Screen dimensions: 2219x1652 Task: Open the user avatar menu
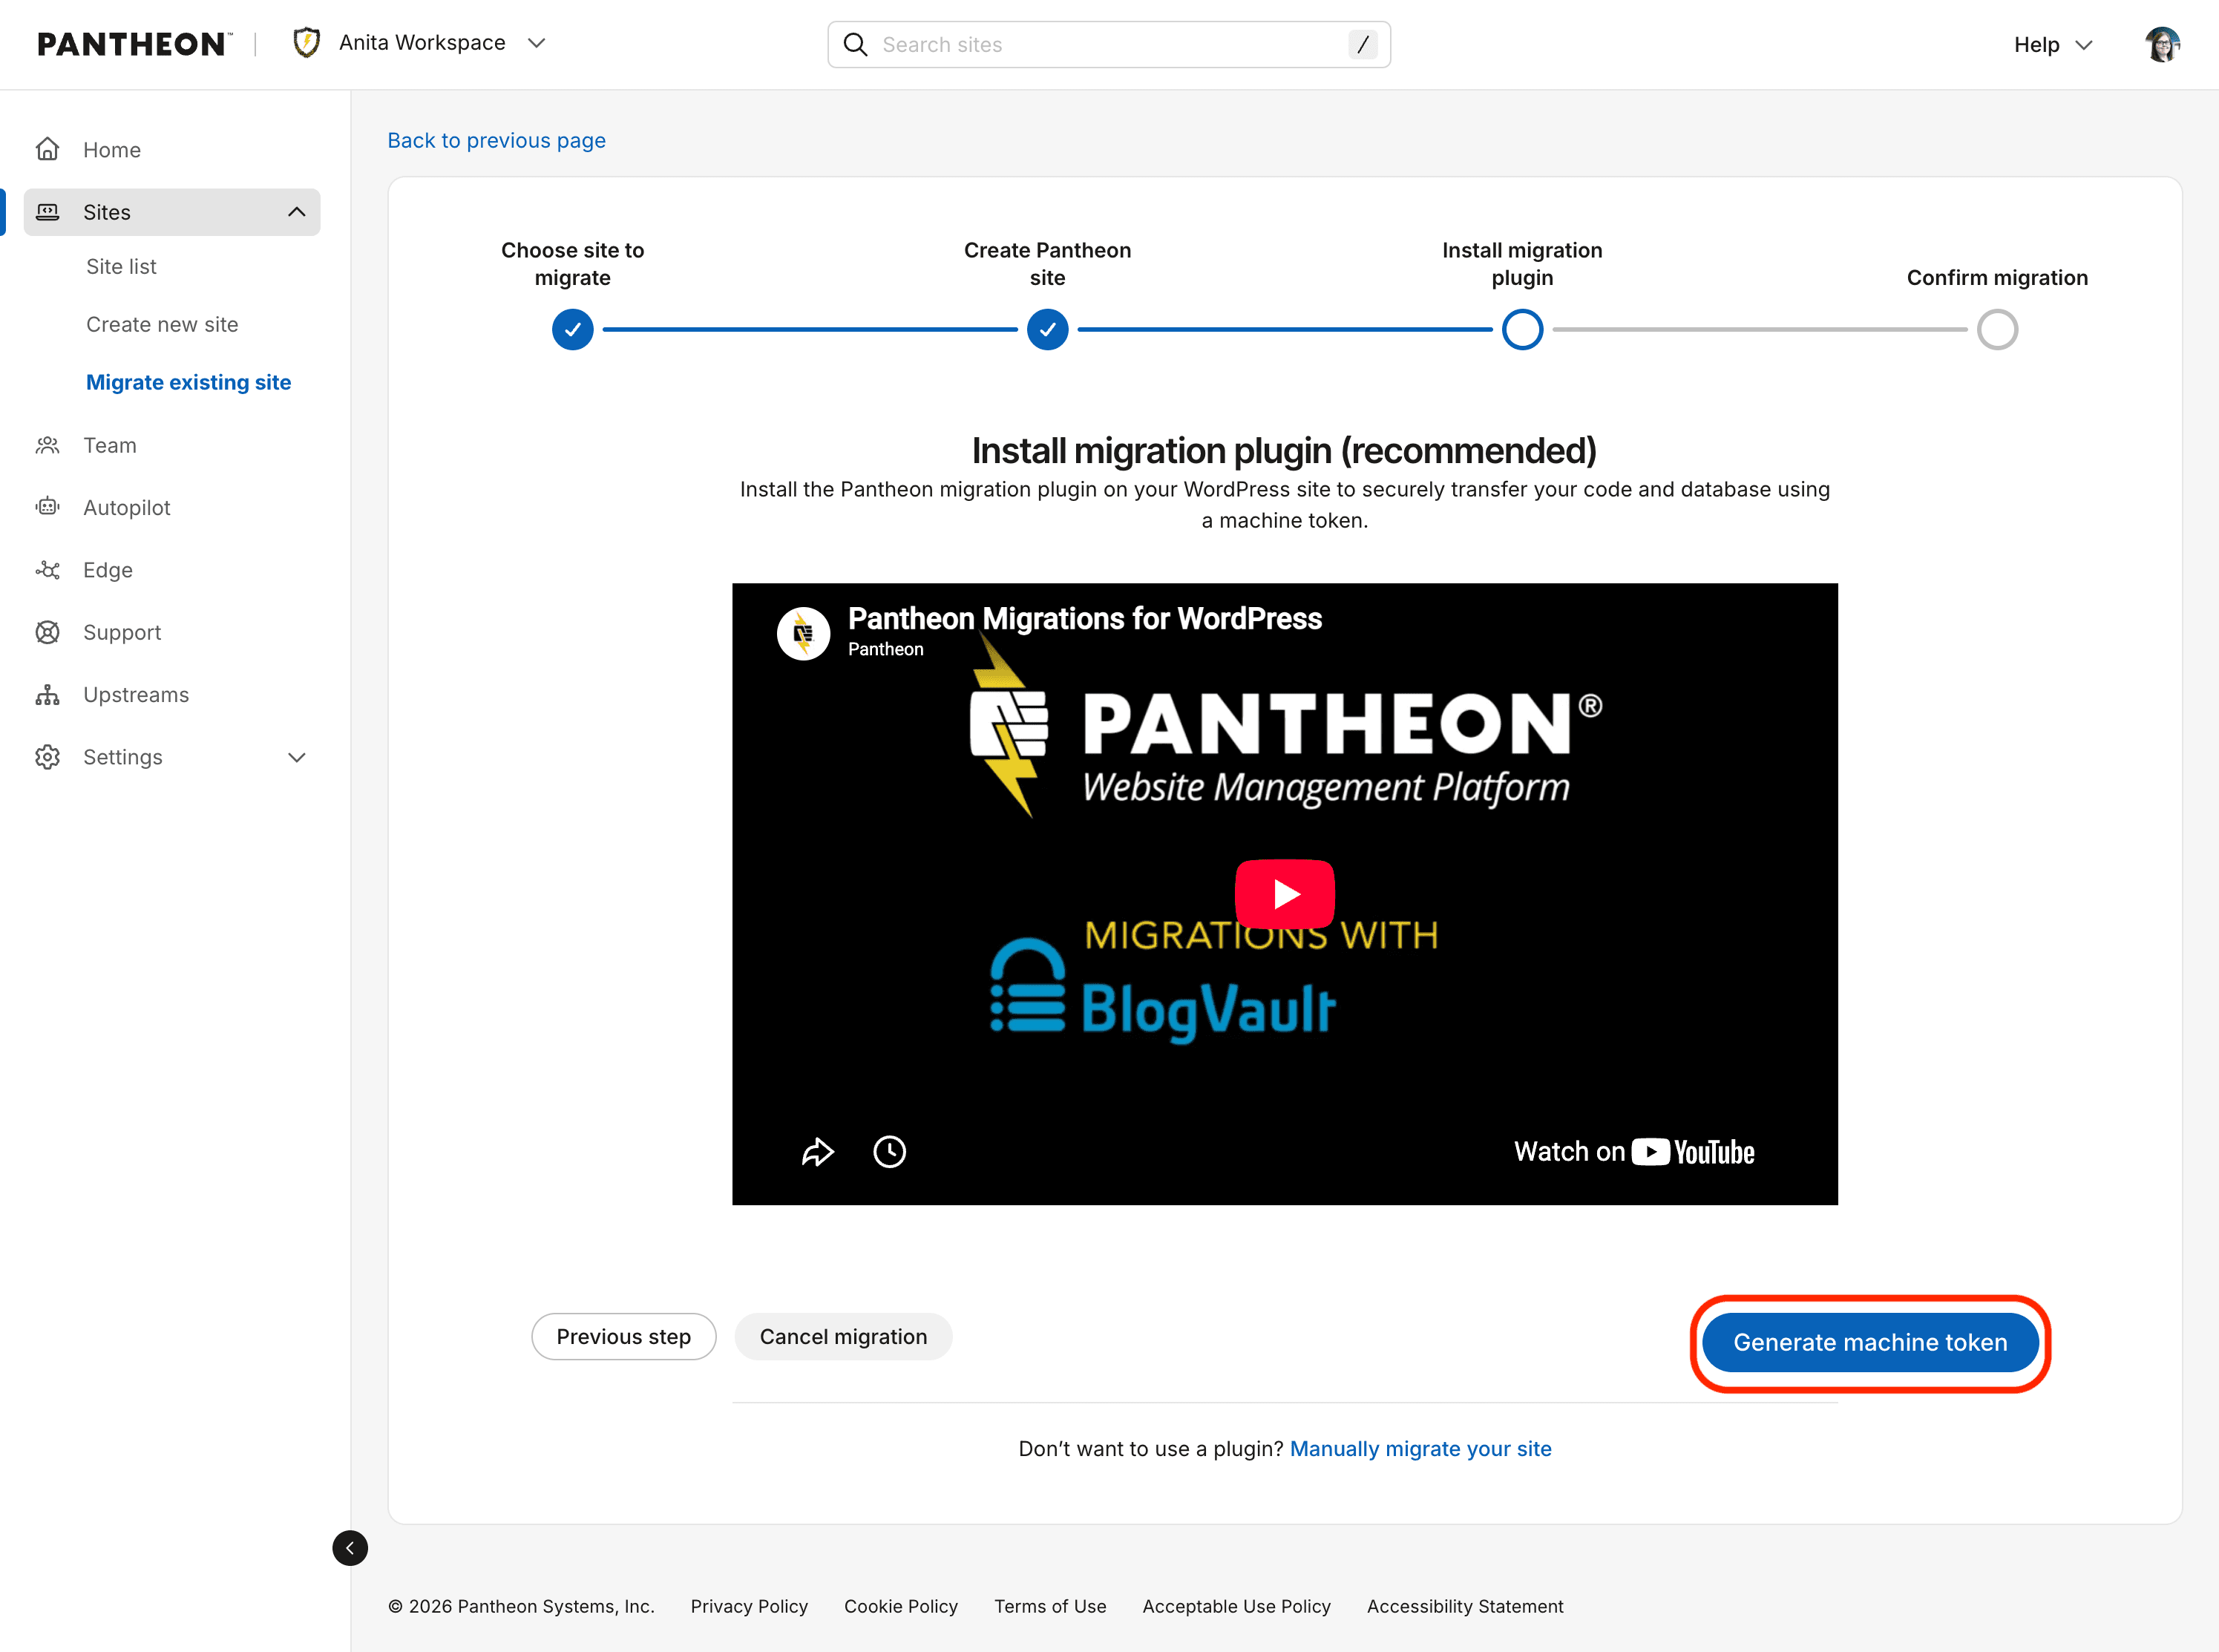[2162, 44]
